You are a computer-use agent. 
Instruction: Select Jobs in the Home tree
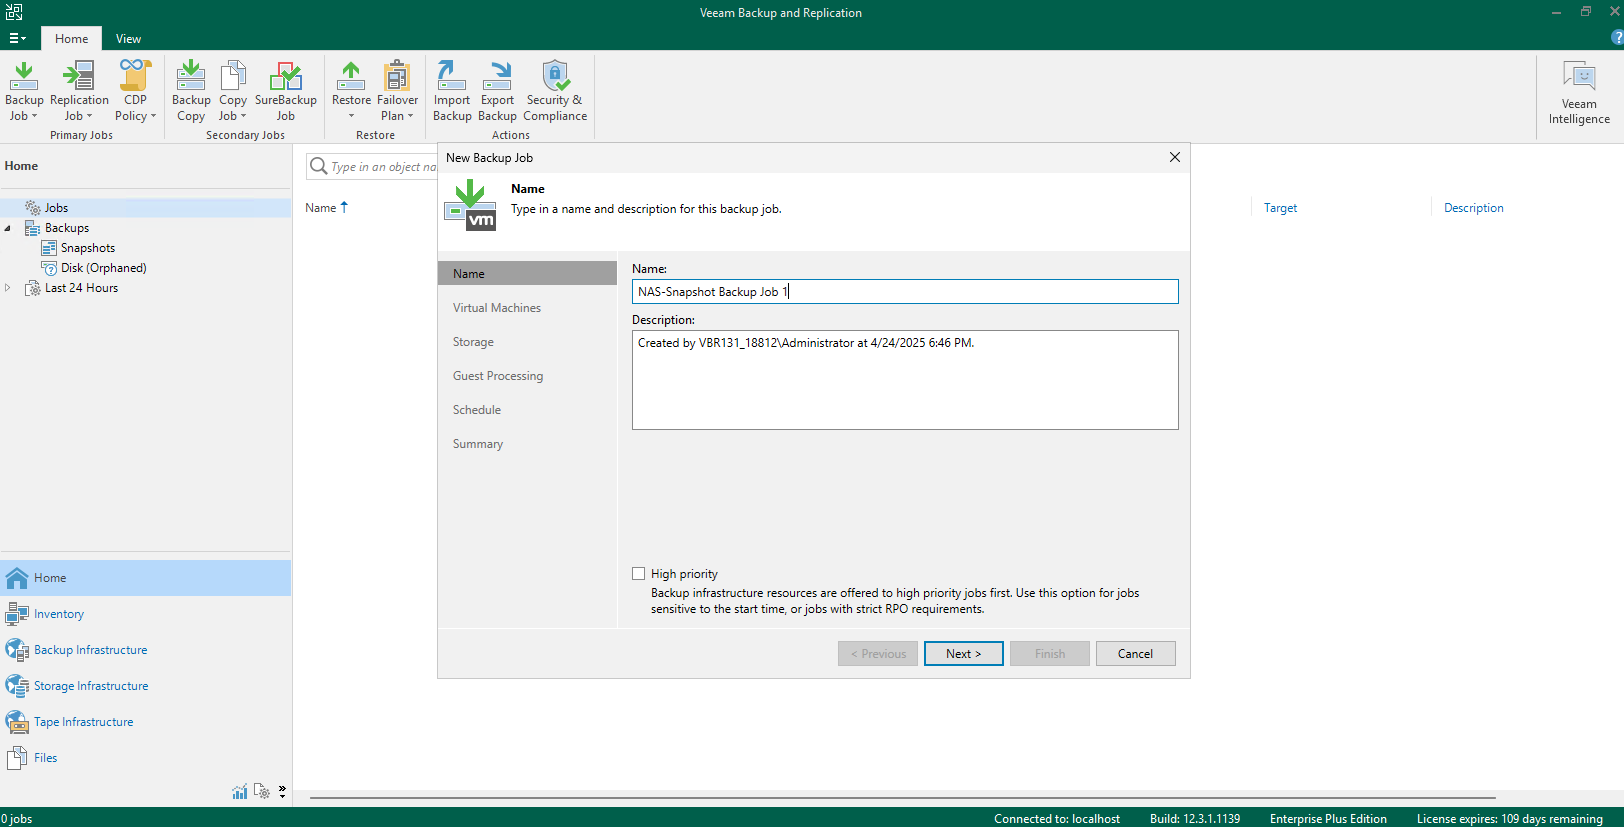click(x=56, y=208)
